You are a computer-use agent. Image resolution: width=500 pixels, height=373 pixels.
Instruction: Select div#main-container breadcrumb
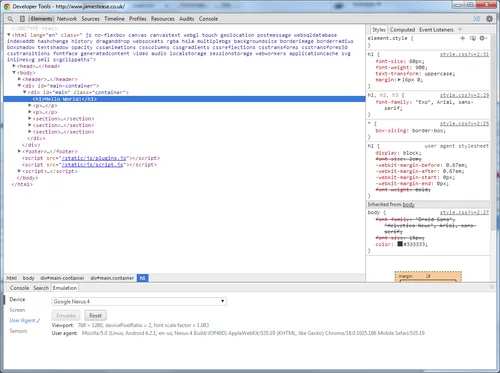coord(62,278)
